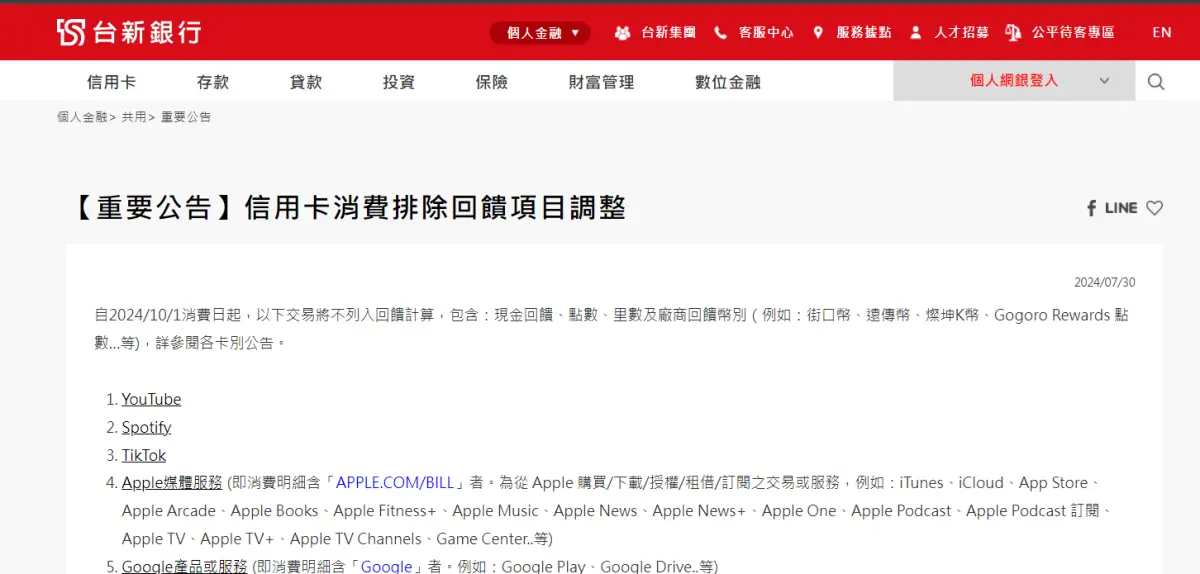The height and width of the screenshot is (574, 1200).
Task: Click the Apple媒體服務 list item
Action: 172,483
